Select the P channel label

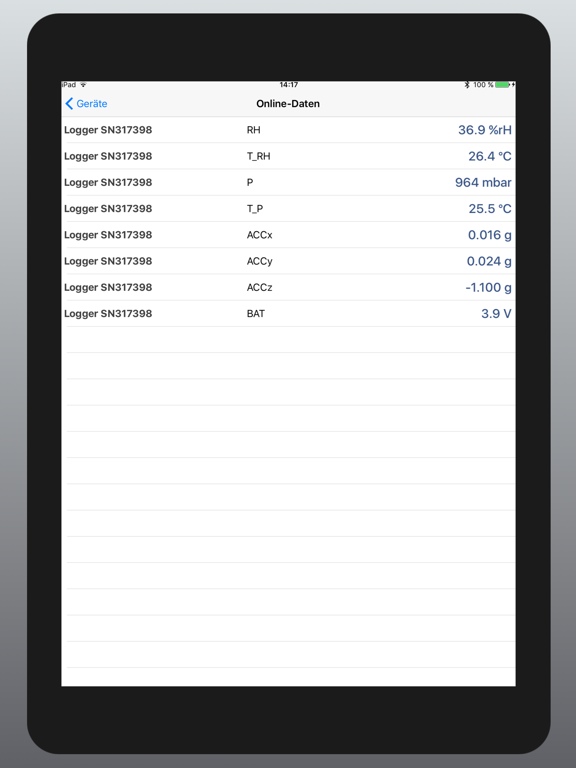click(x=250, y=182)
